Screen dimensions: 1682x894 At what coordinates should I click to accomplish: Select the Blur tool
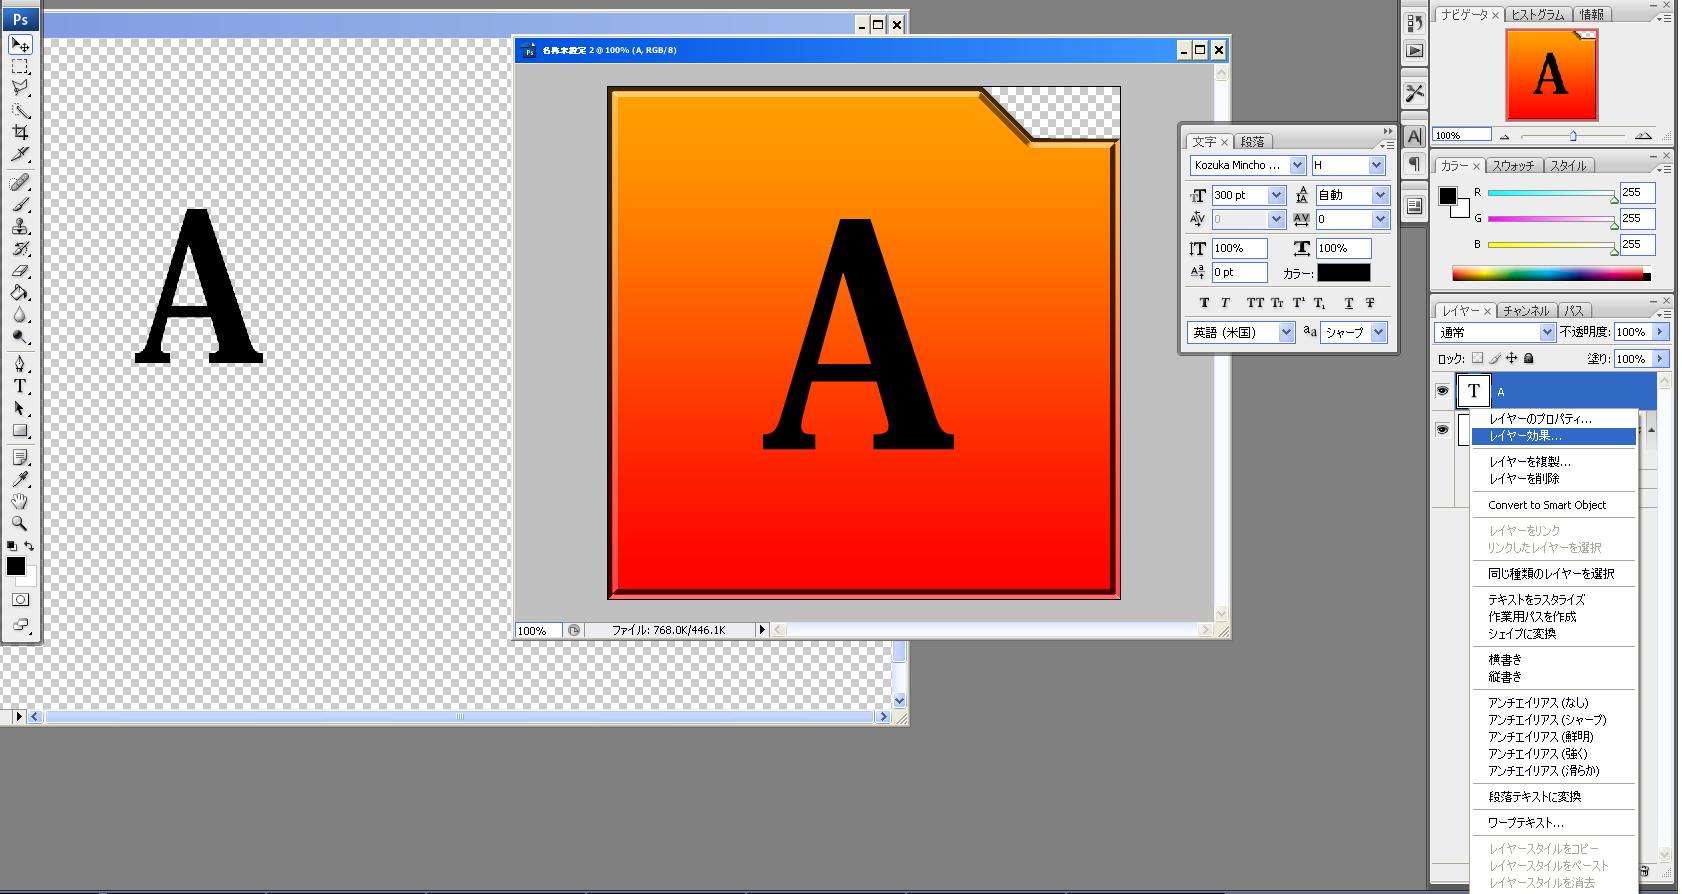click(x=20, y=315)
